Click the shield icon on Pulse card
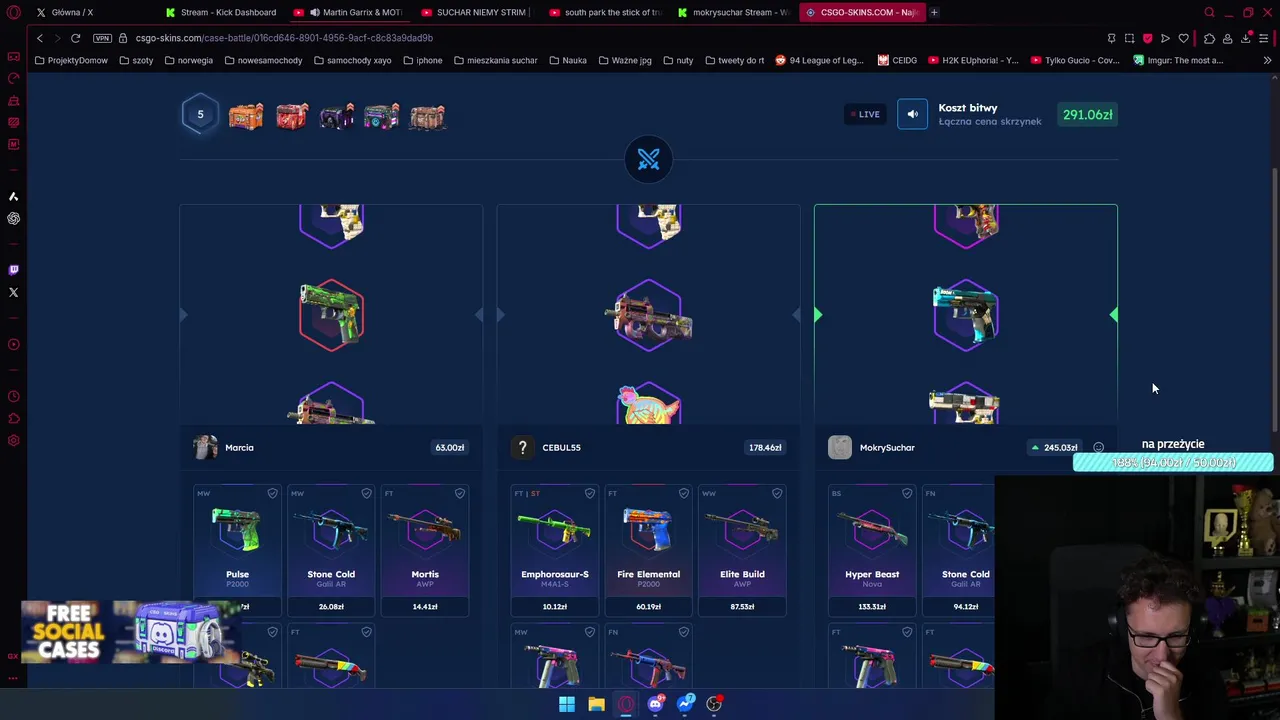The width and height of the screenshot is (1280, 720). 272,493
